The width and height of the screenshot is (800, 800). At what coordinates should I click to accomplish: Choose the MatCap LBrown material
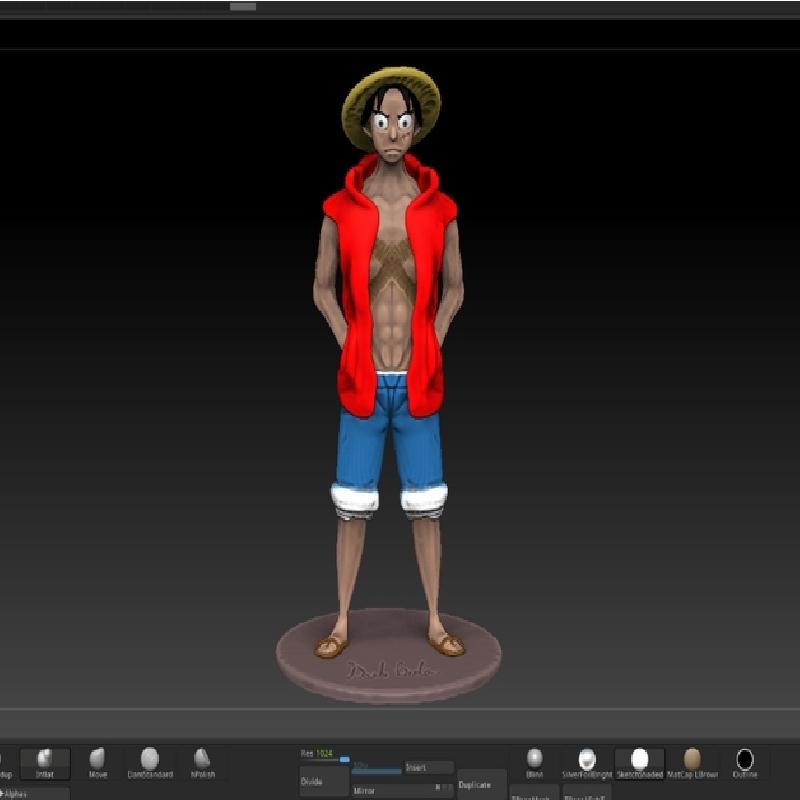pos(692,763)
